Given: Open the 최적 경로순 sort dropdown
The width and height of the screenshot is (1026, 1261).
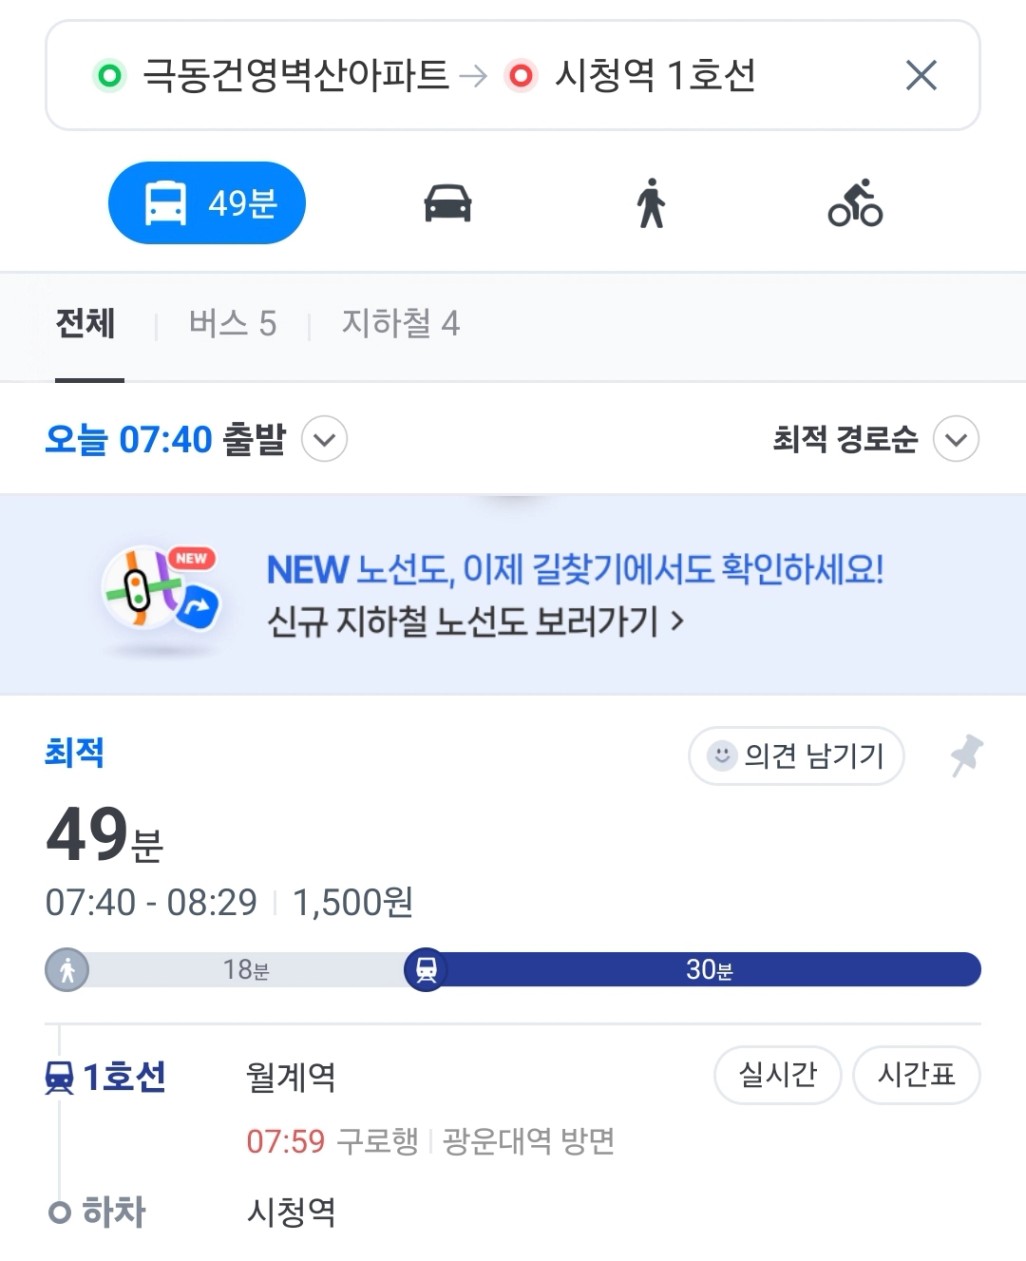Looking at the screenshot, I should pos(956,439).
